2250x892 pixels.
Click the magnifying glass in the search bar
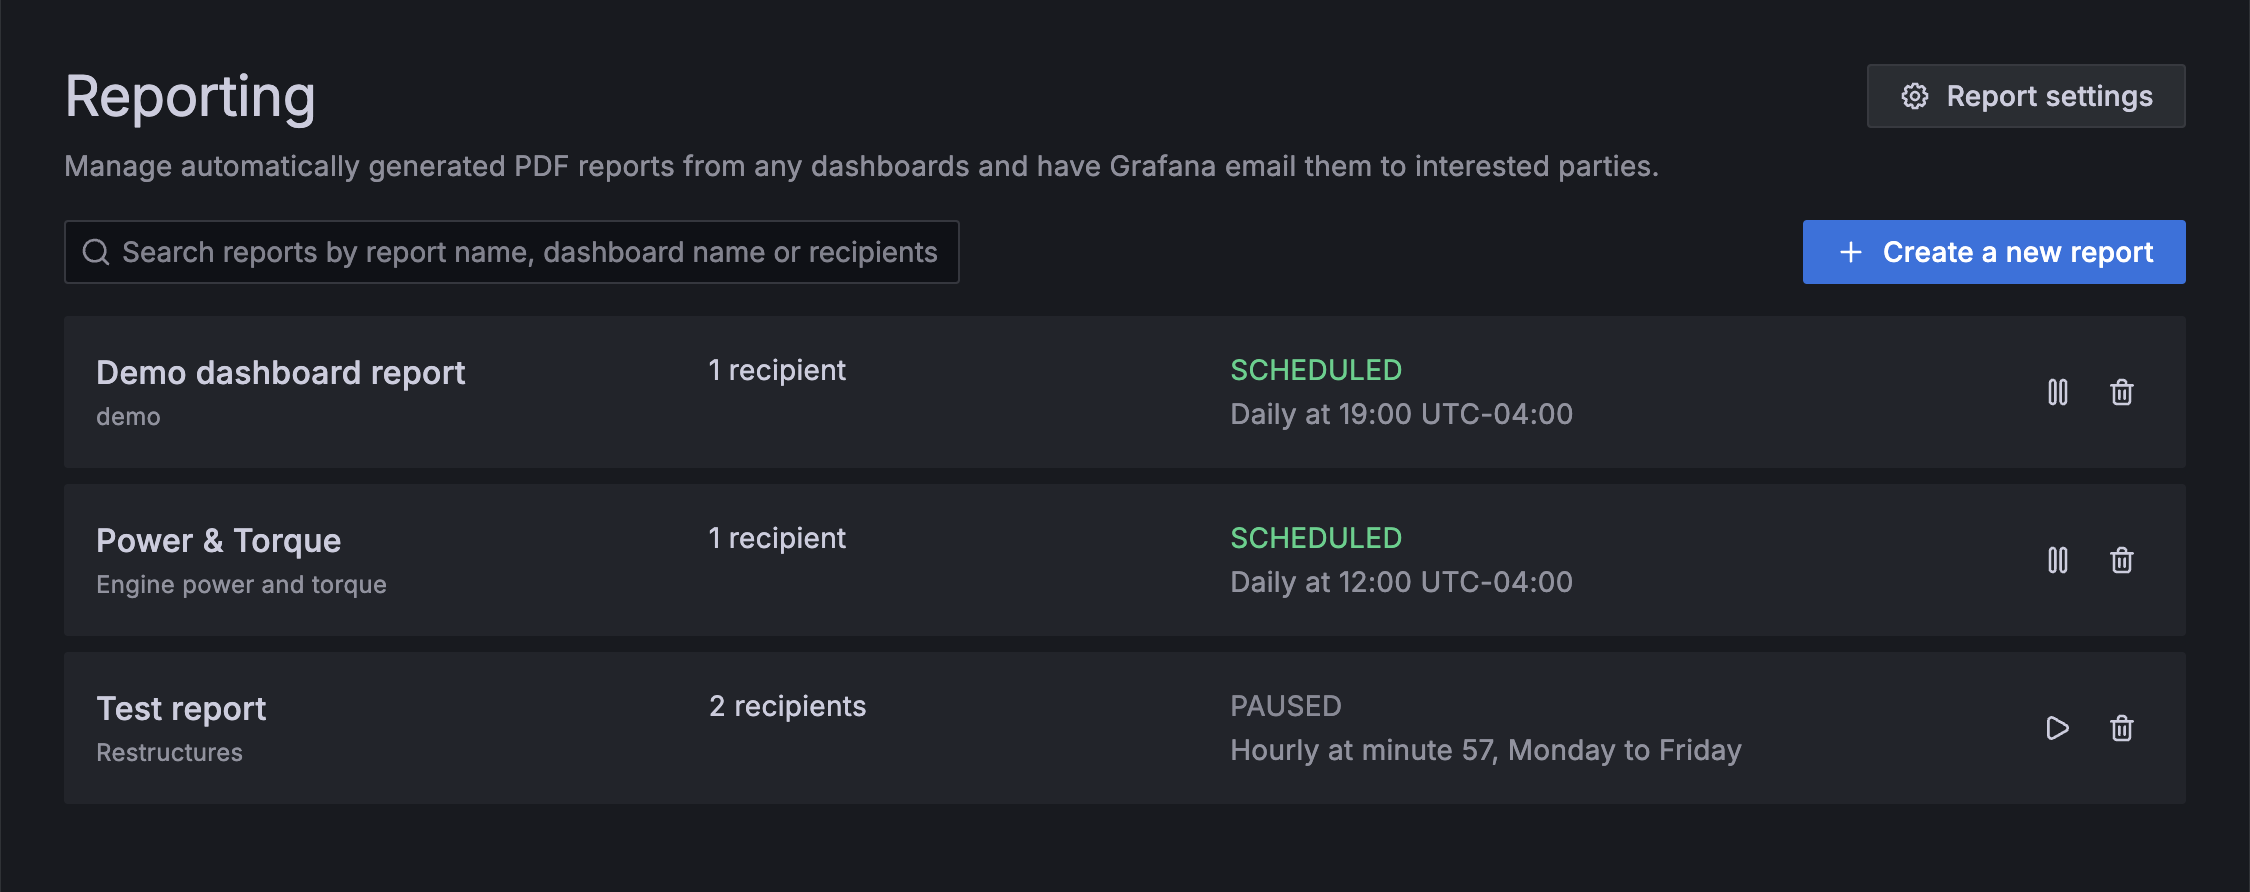[x=96, y=251]
